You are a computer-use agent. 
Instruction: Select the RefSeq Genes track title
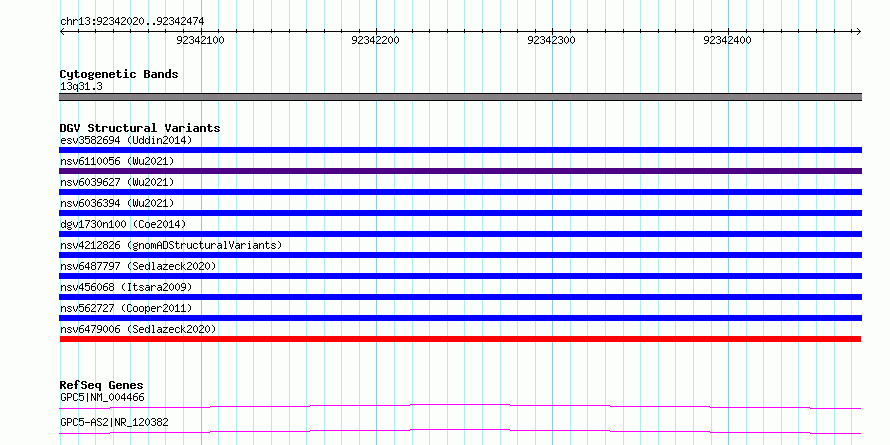[x=101, y=385]
